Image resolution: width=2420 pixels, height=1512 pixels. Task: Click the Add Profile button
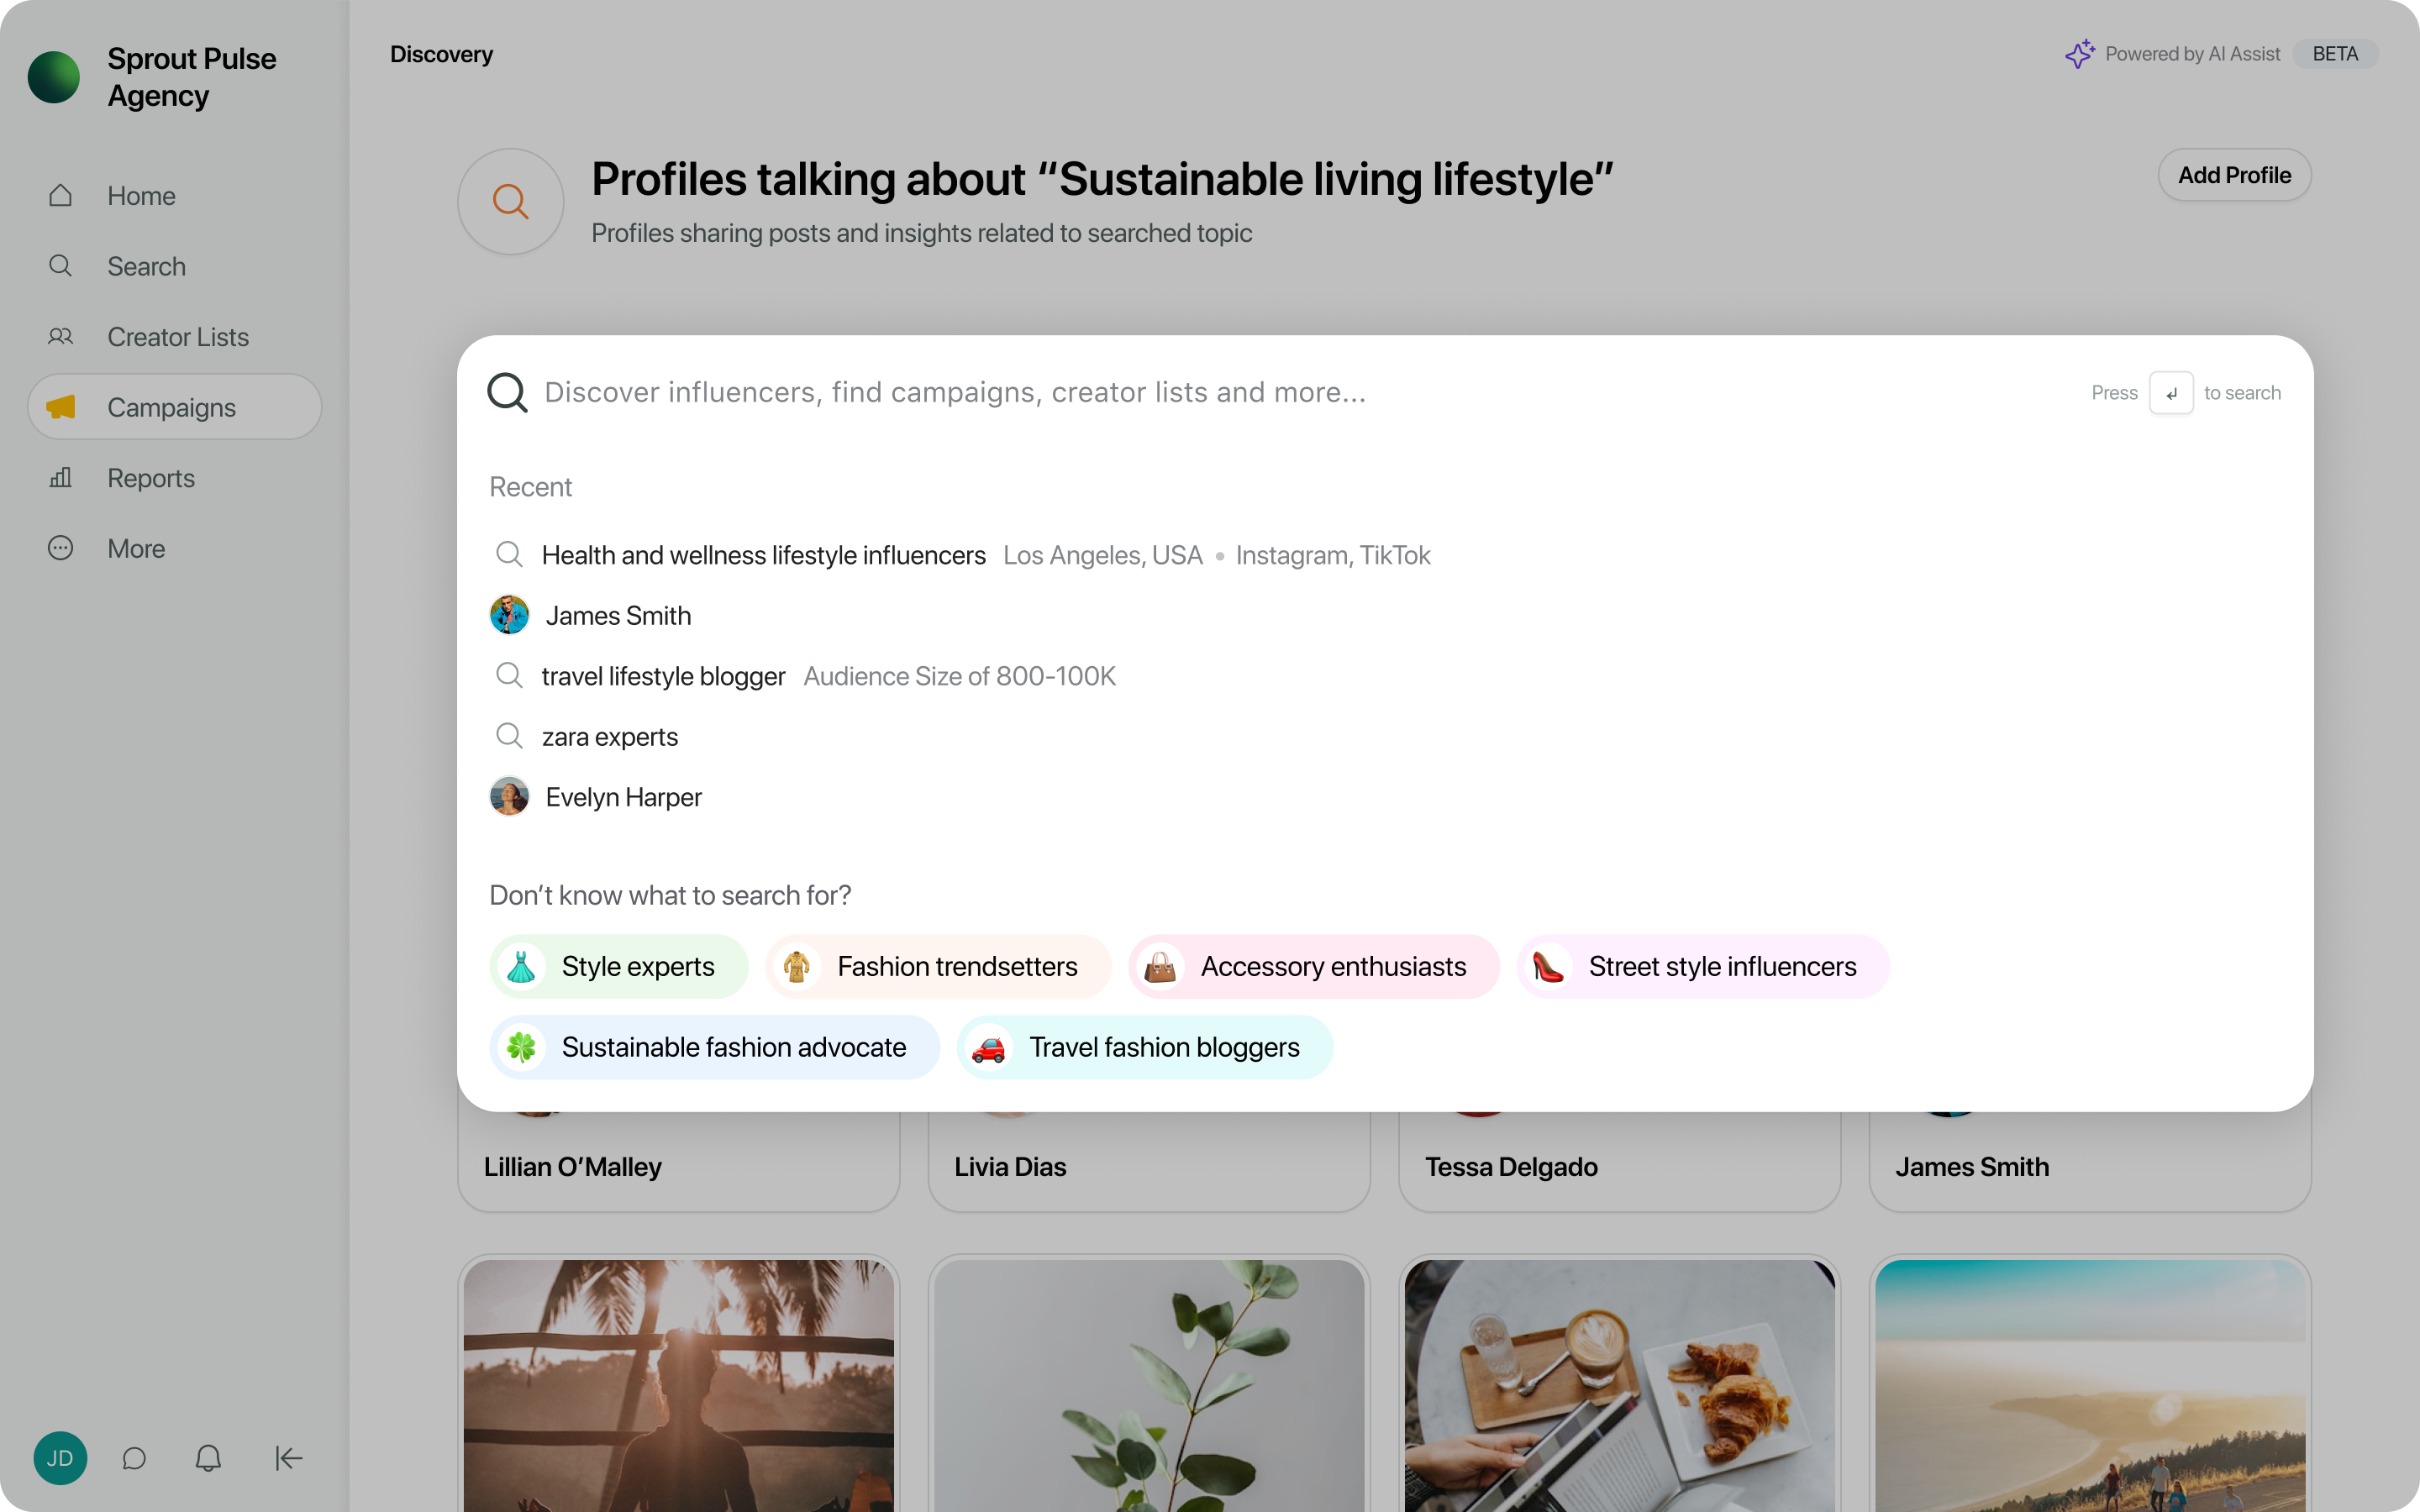tap(2234, 175)
